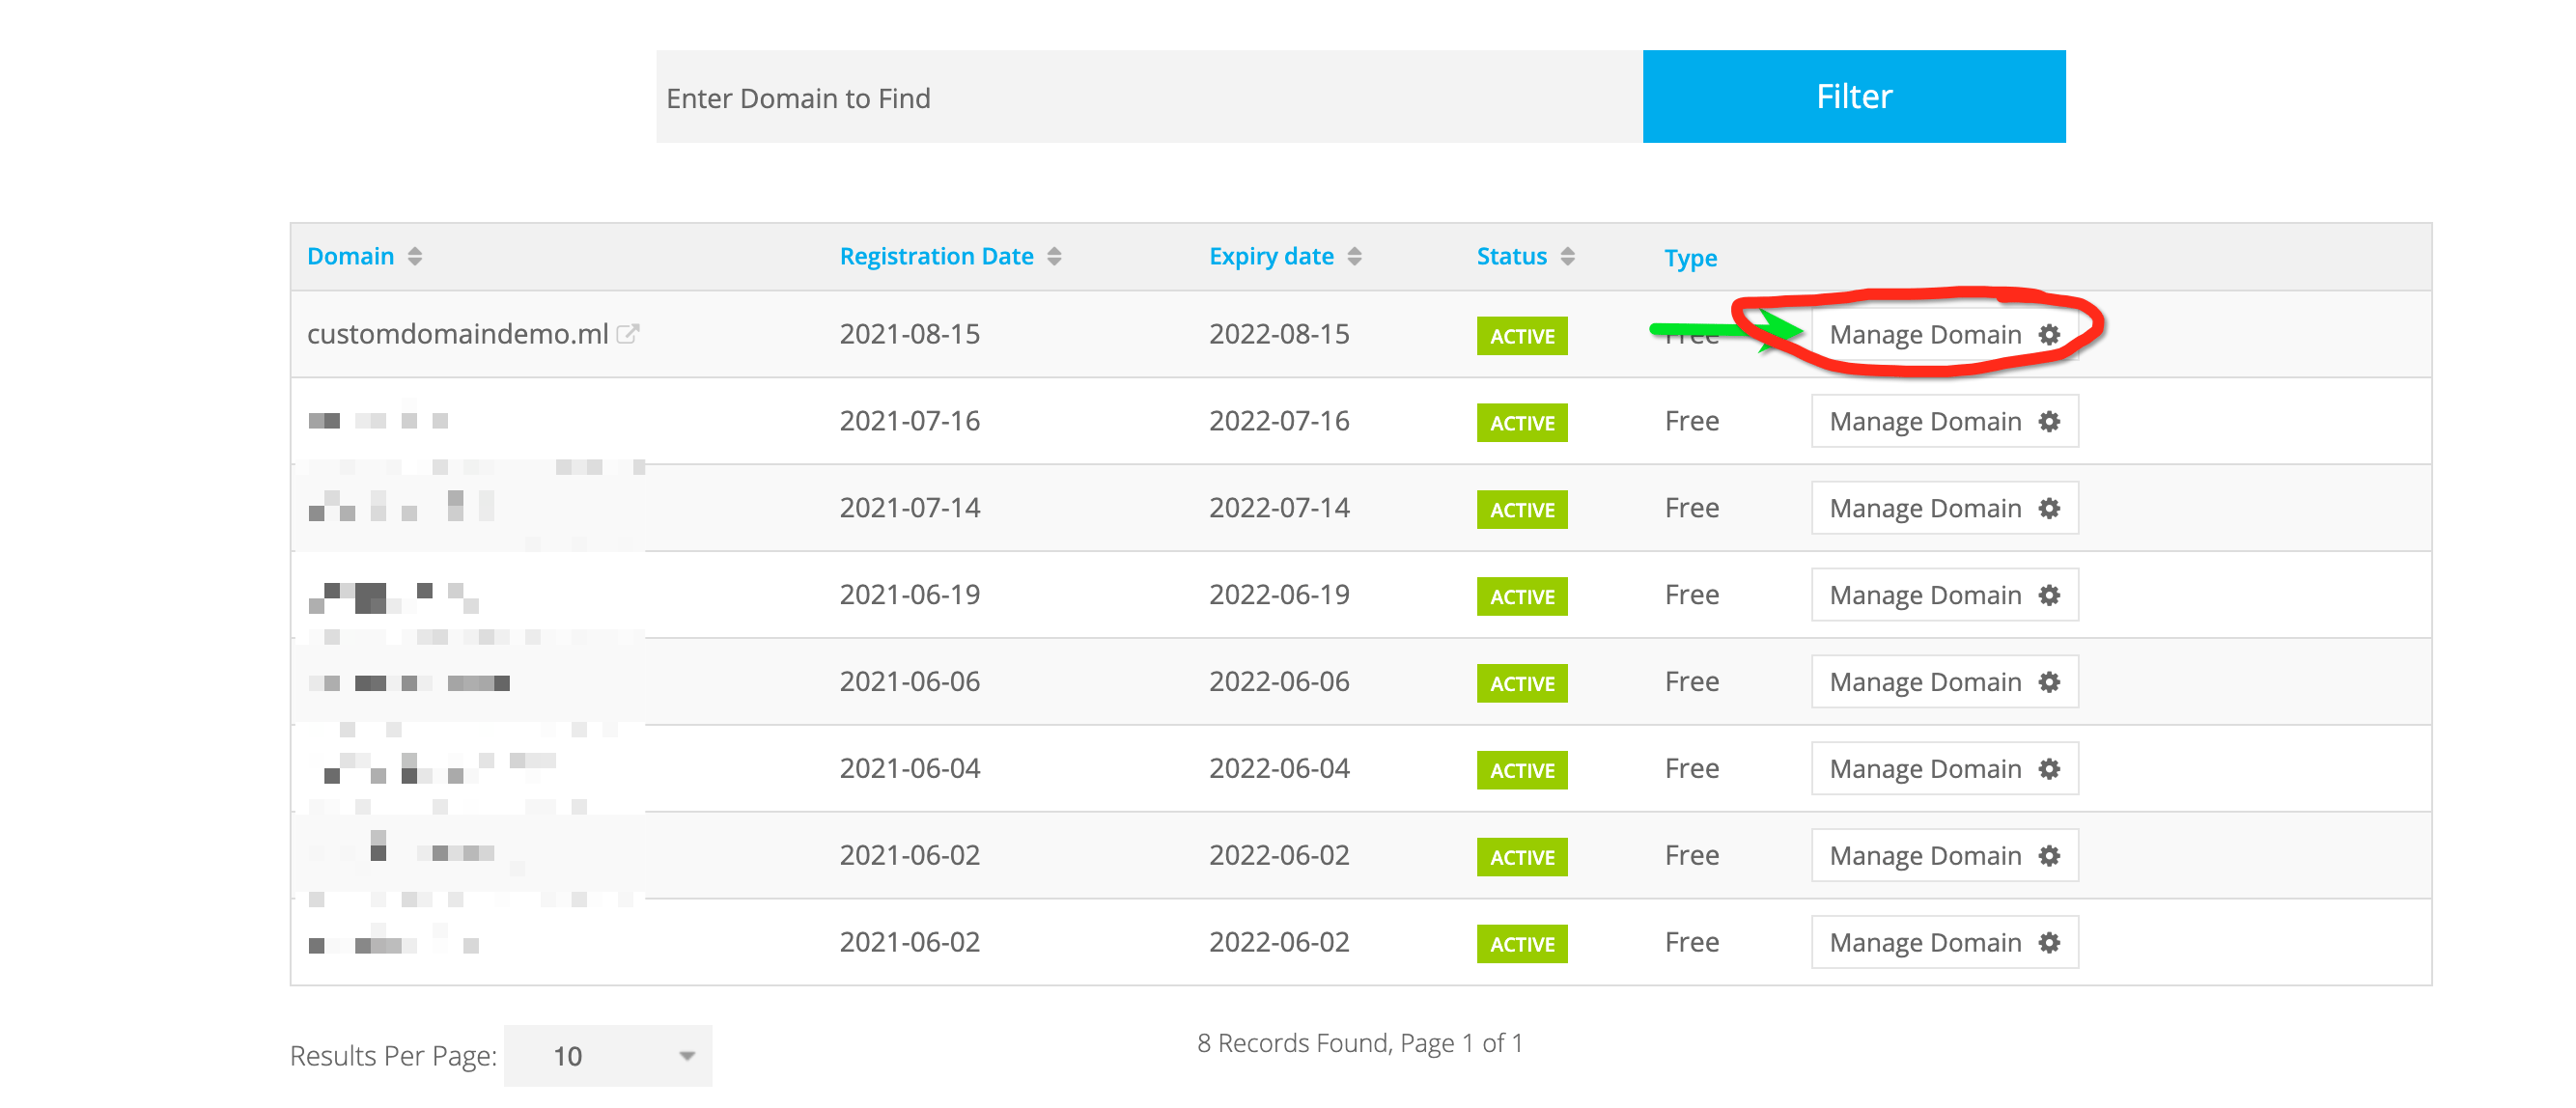Click ACTIVE badge in 2021-06-06 row
Image resolution: width=2576 pixels, height=1108 pixels.
pyautogui.click(x=1522, y=684)
